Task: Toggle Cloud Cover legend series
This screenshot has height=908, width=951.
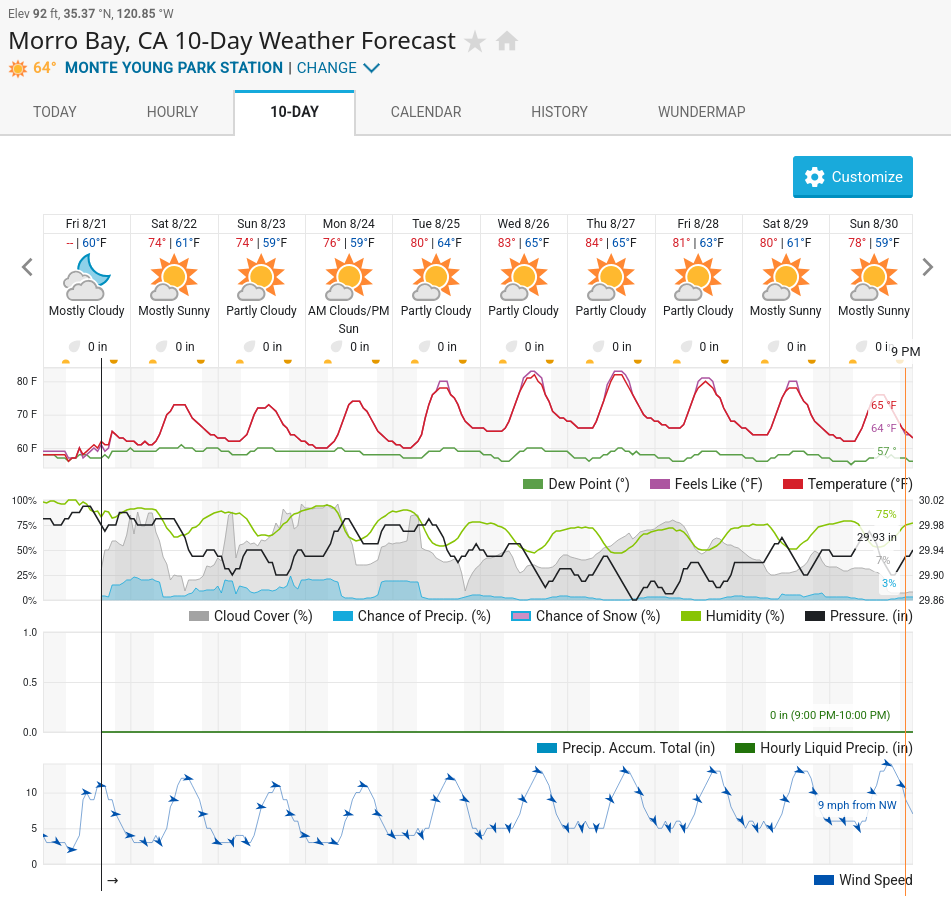Action: pyautogui.click(x=250, y=616)
